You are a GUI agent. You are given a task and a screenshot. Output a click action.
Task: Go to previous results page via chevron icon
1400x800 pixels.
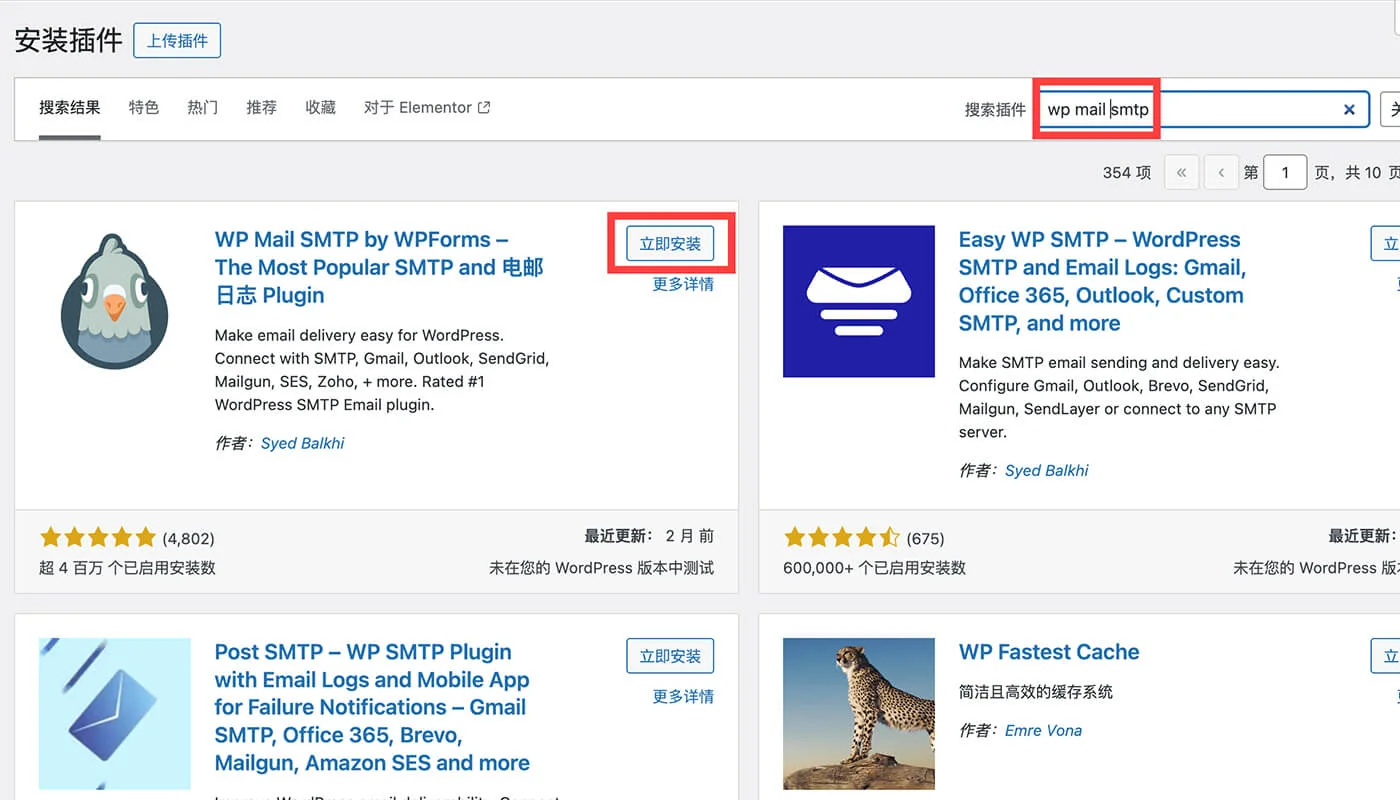point(1221,172)
